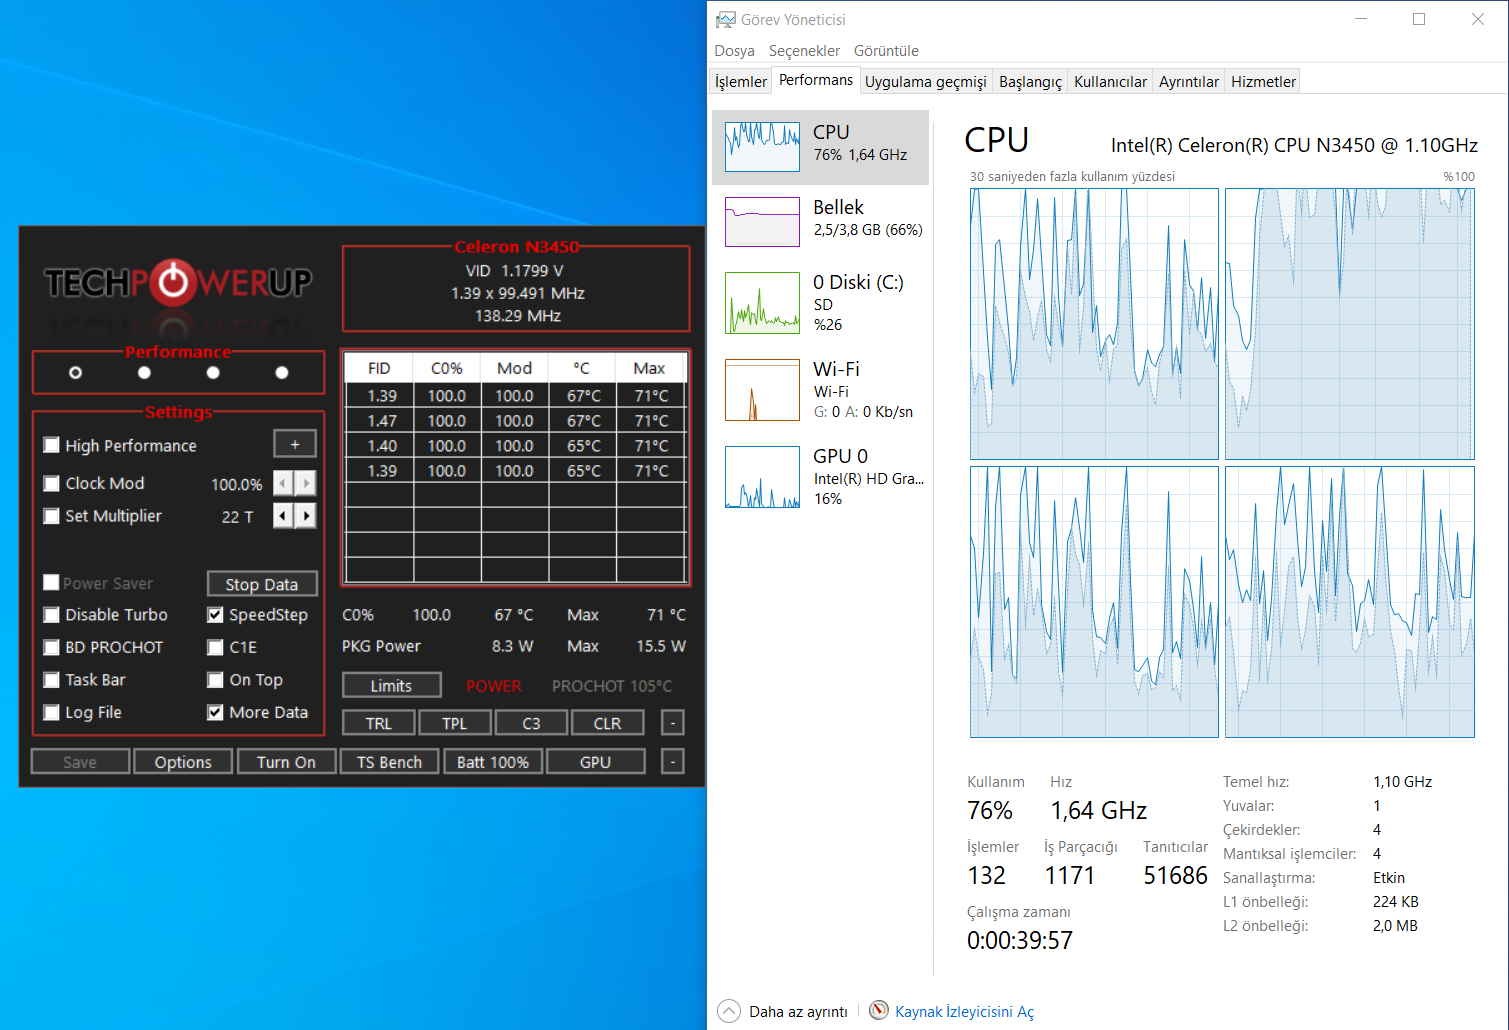Image resolution: width=1509 pixels, height=1030 pixels.
Task: Open the Dosya menu
Action: tap(734, 51)
